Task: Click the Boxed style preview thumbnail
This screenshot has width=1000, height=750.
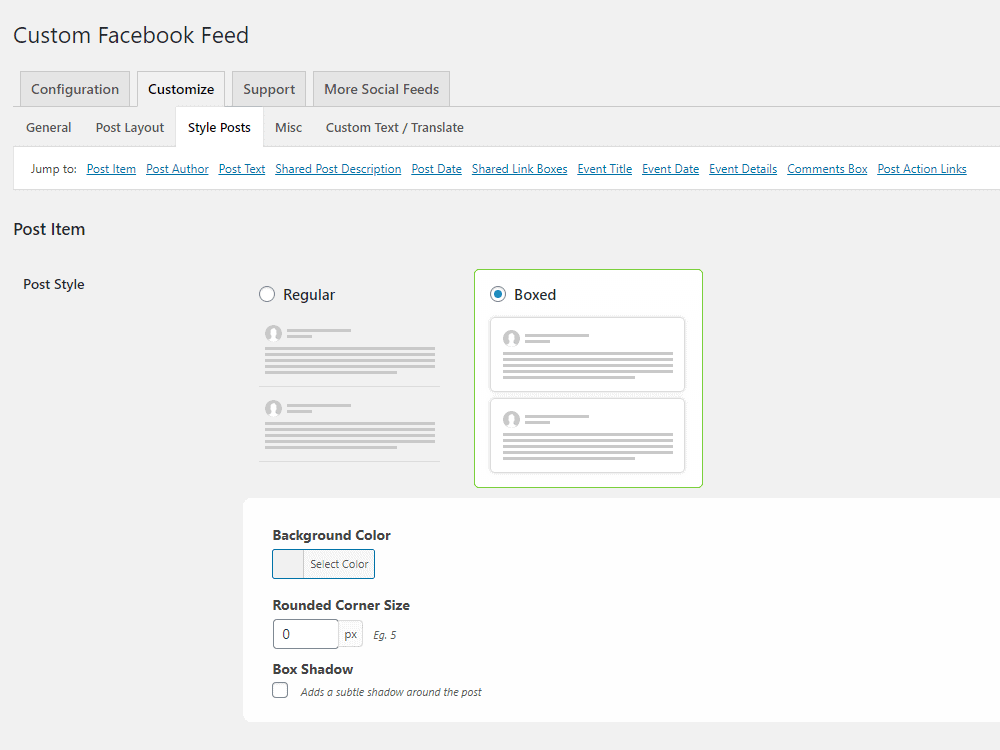Action: 587,395
